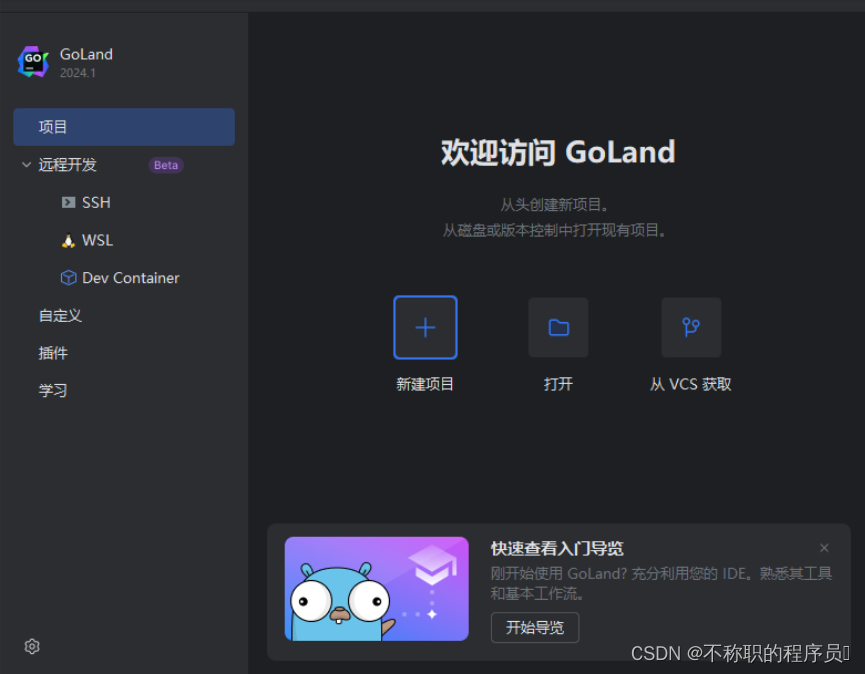Screen dimensions: 865x674
Task: Click the GoLand logo icon
Action: [x=33, y=62]
